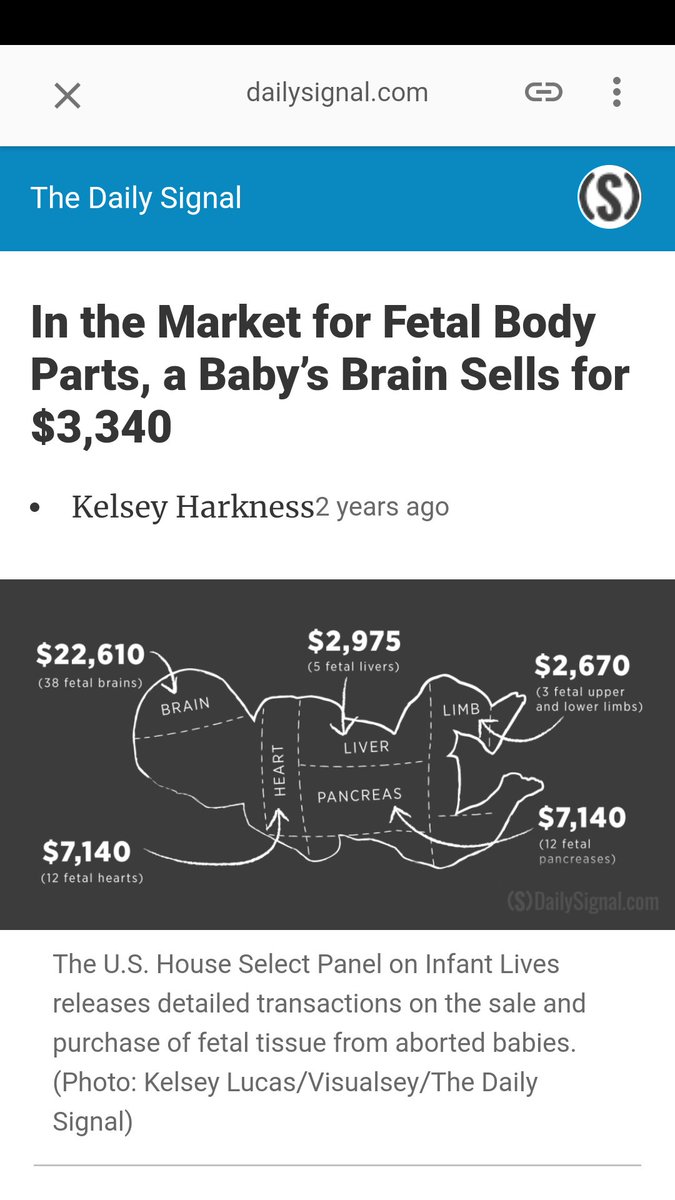Click the HEART section of the diagram
The height and width of the screenshot is (1200, 675).
tap(280, 771)
